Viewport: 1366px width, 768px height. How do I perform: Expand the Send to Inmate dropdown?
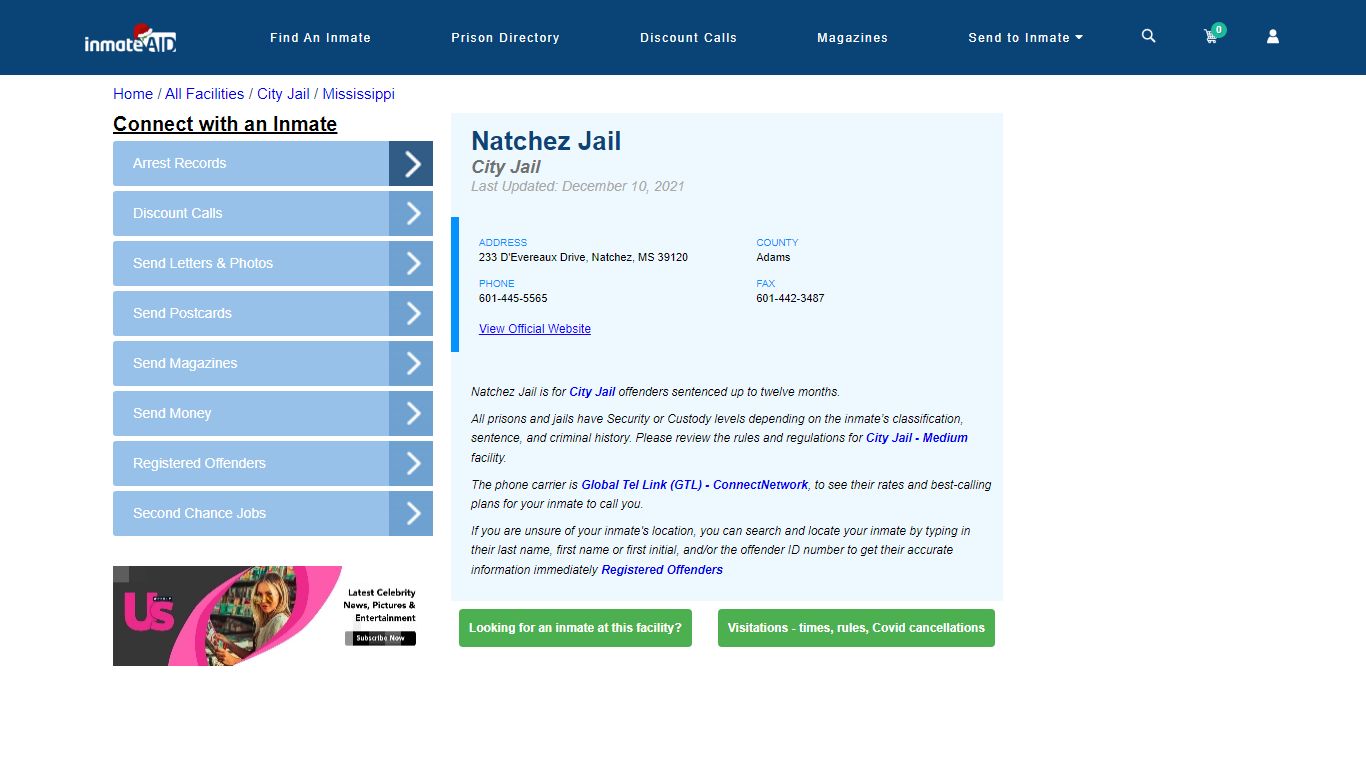tap(1025, 38)
